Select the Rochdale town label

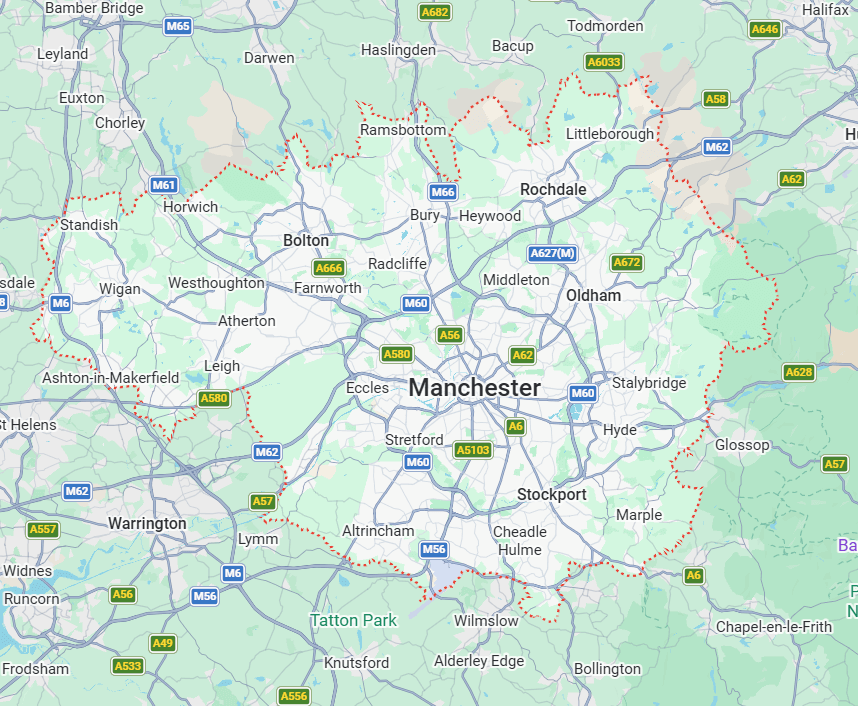coord(553,189)
